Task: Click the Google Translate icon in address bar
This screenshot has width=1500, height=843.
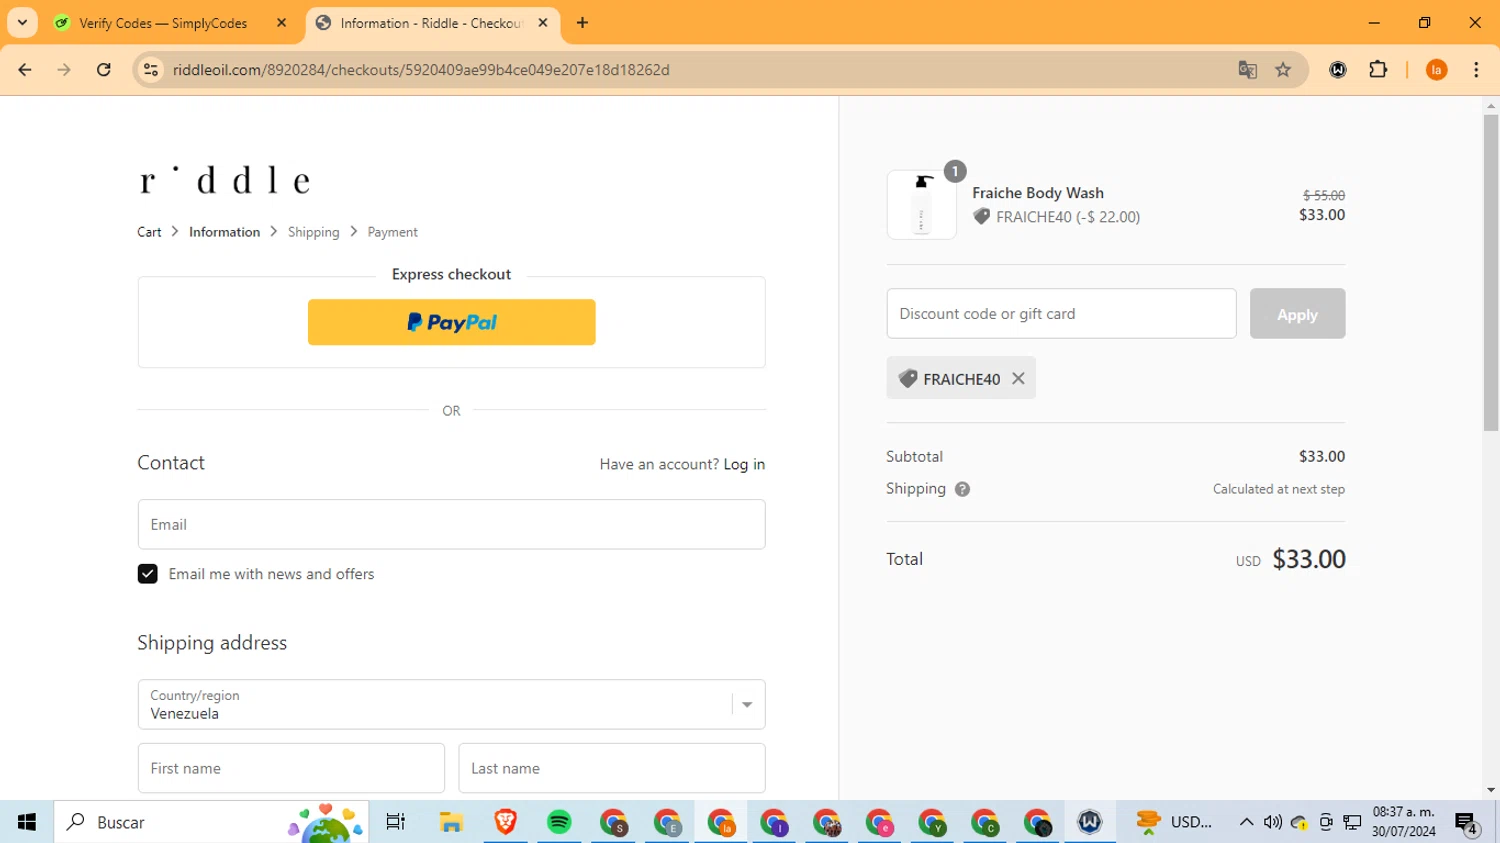Action: pos(1247,70)
